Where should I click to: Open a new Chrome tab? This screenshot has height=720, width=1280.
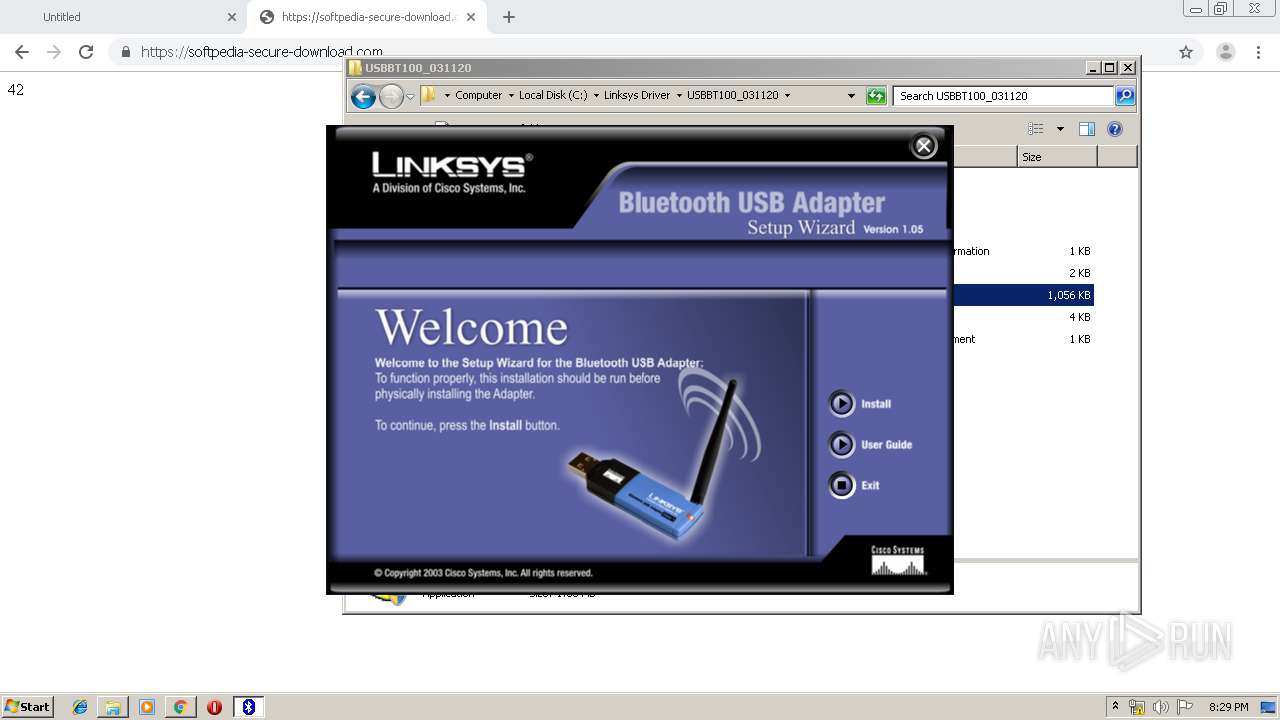[x=509, y=17]
